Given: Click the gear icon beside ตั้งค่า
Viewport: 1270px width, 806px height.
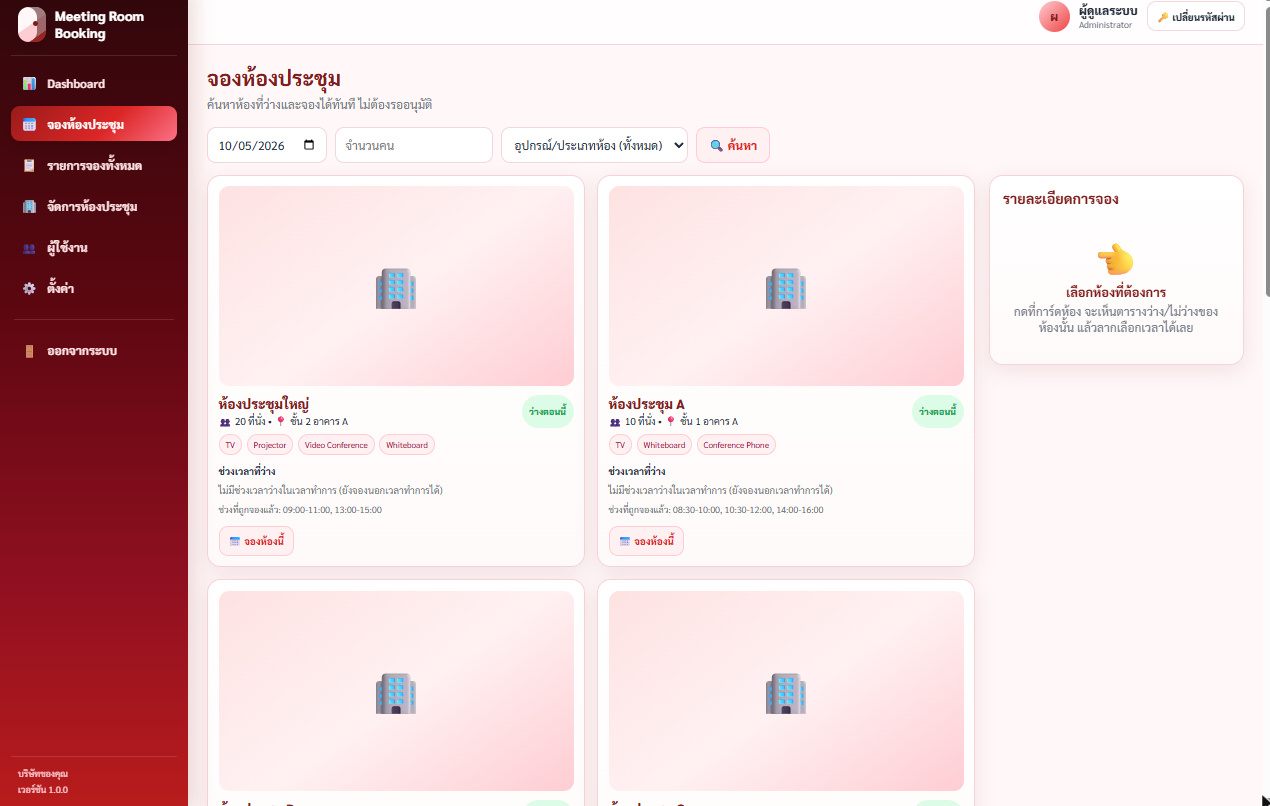Looking at the screenshot, I should point(29,289).
